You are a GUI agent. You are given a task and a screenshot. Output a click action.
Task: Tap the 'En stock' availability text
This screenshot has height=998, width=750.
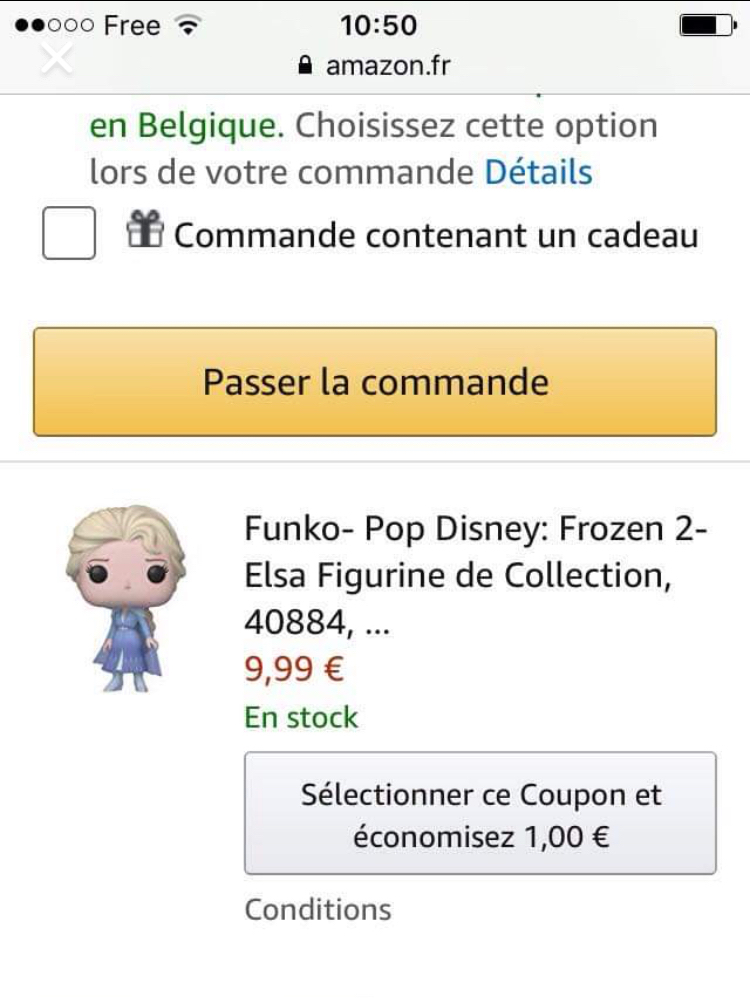pos(301,717)
